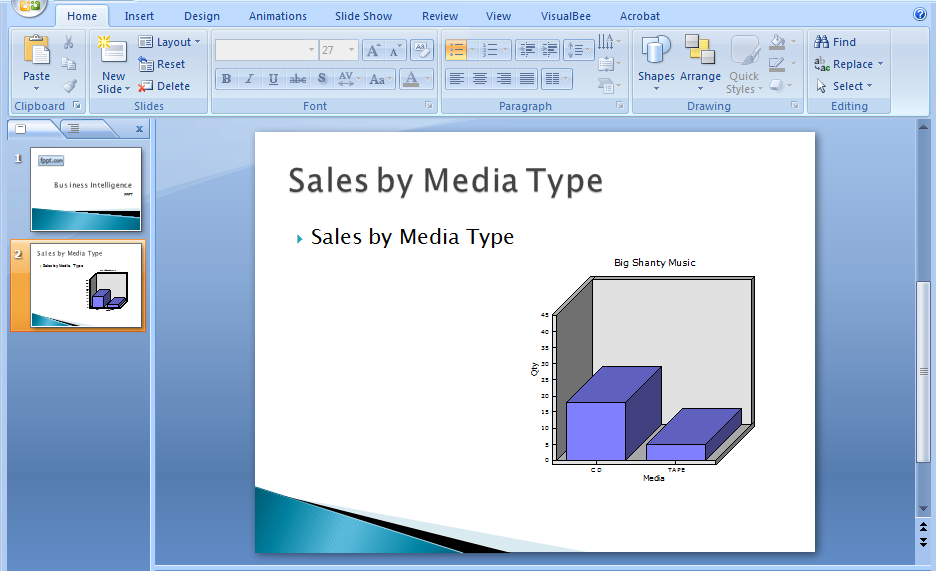This screenshot has height=571, width=936.
Task: Open the font size combo box
Action: (339, 50)
